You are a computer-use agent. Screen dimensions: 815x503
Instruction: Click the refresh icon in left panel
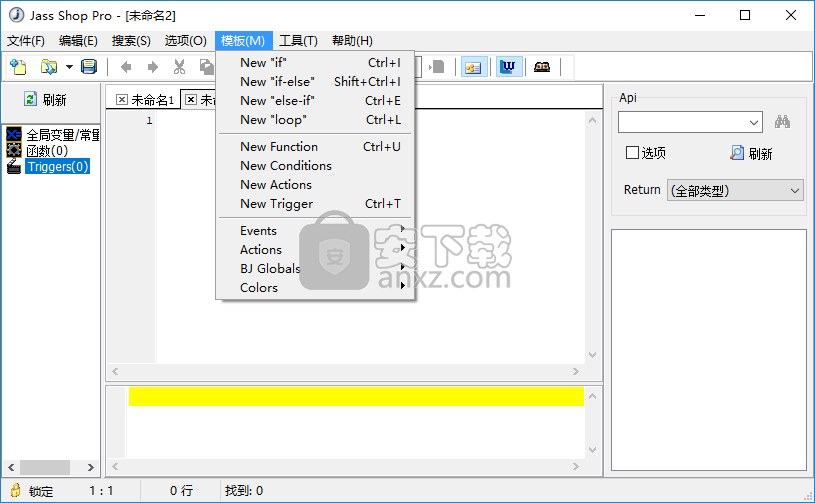(x=30, y=99)
